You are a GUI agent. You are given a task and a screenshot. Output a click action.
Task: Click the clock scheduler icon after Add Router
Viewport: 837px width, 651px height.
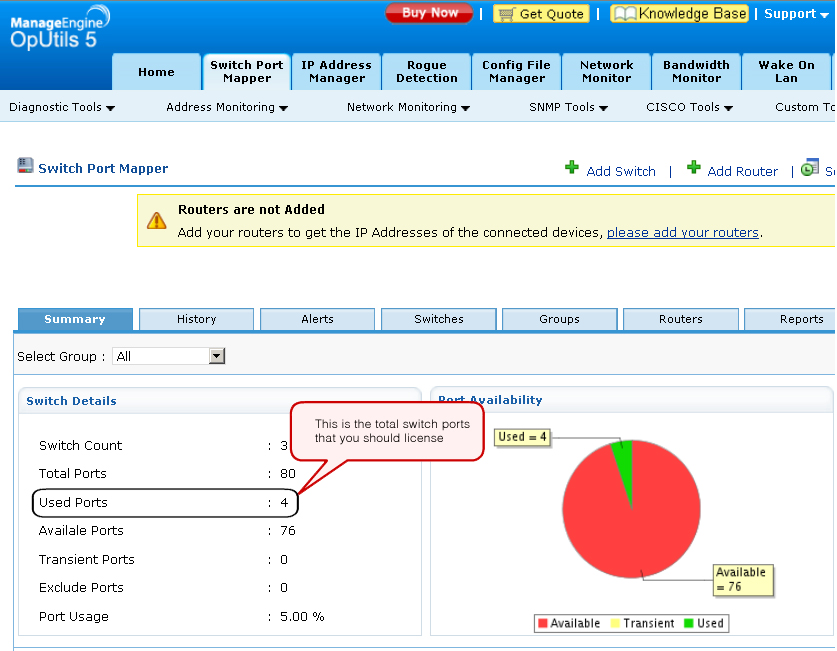810,167
